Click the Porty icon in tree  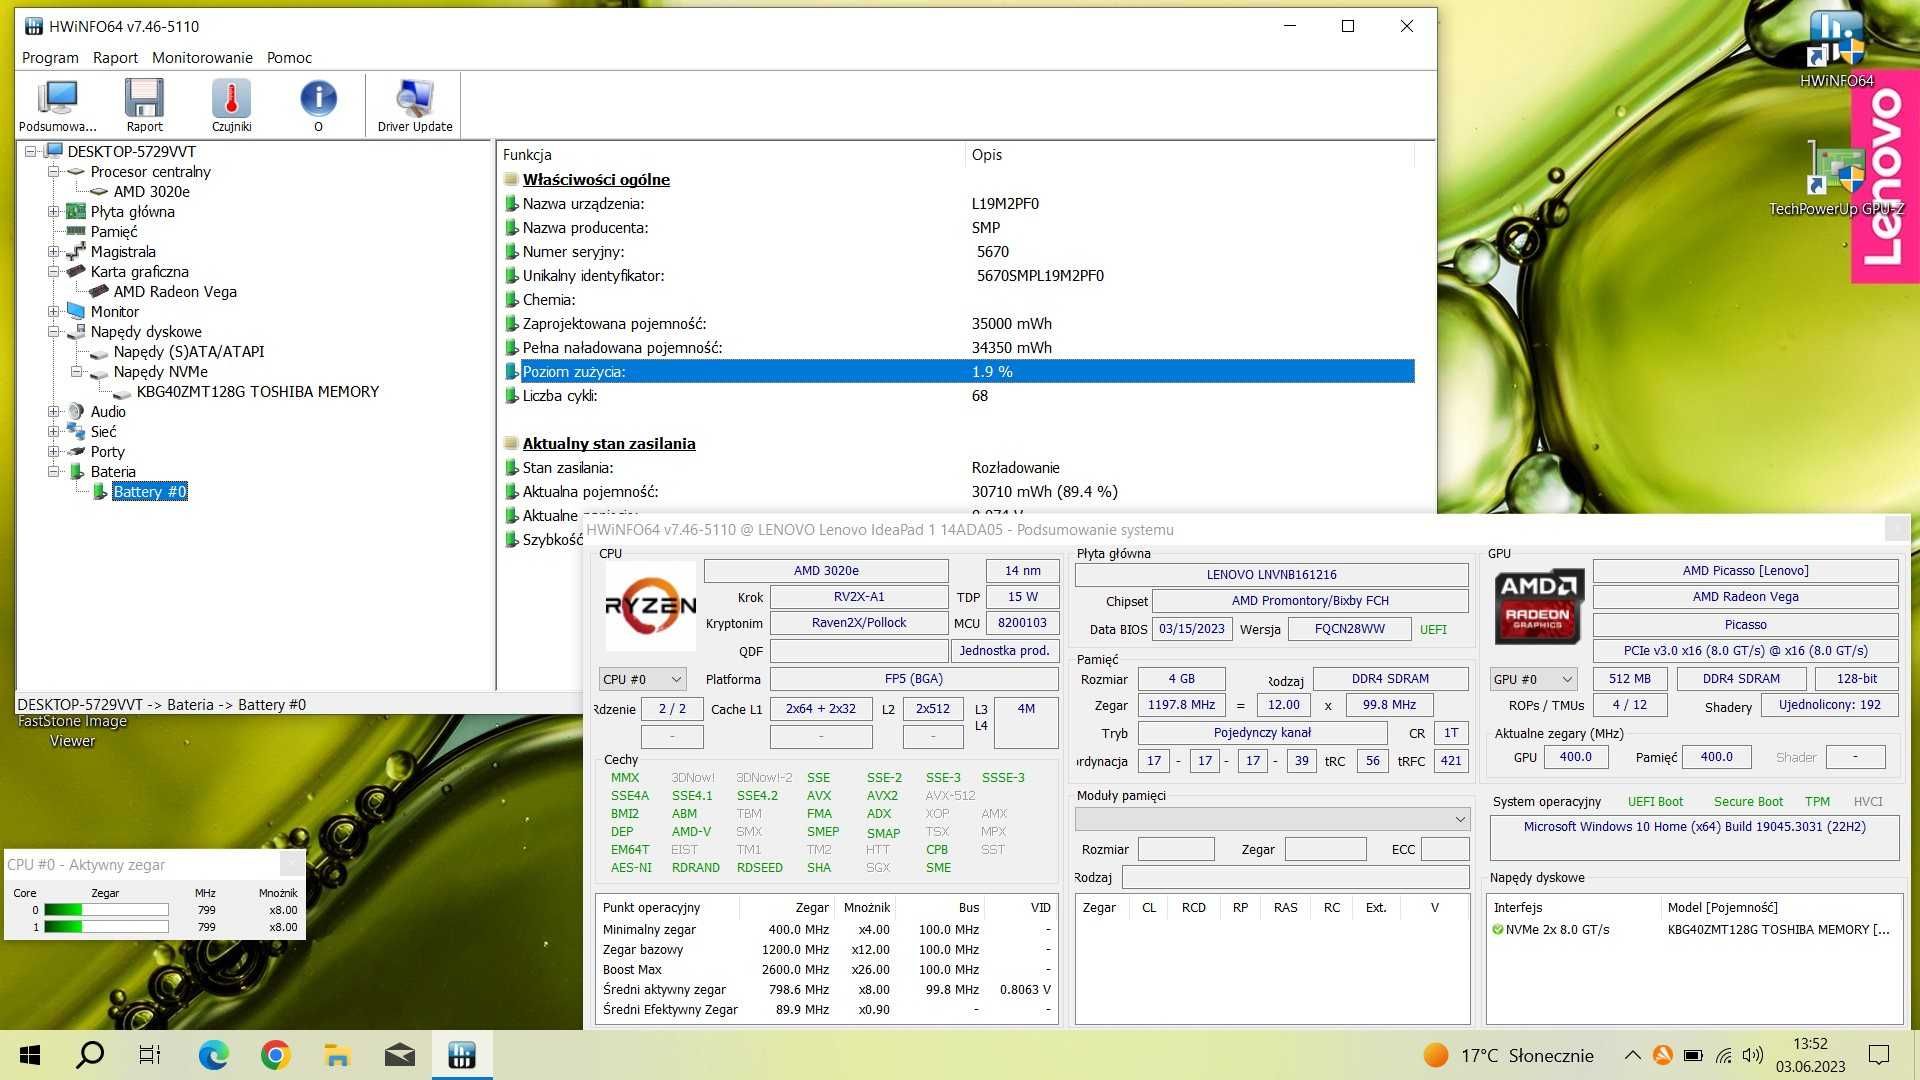tap(76, 452)
